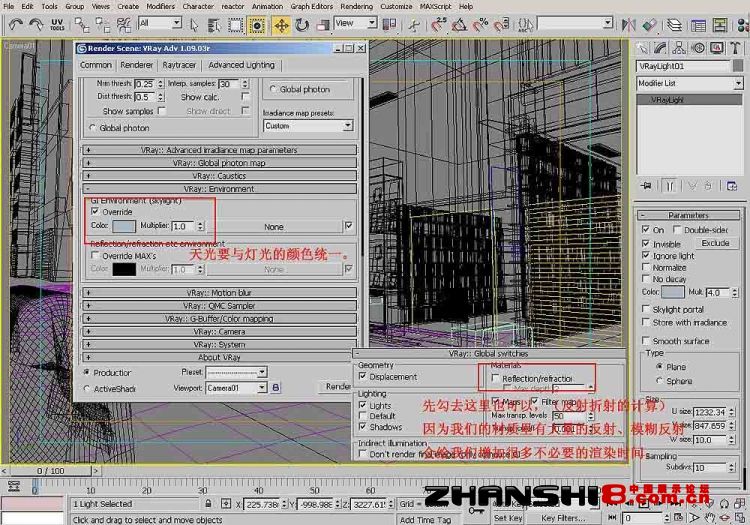
Task: Open the UV Tools icon
Action: coord(57,24)
